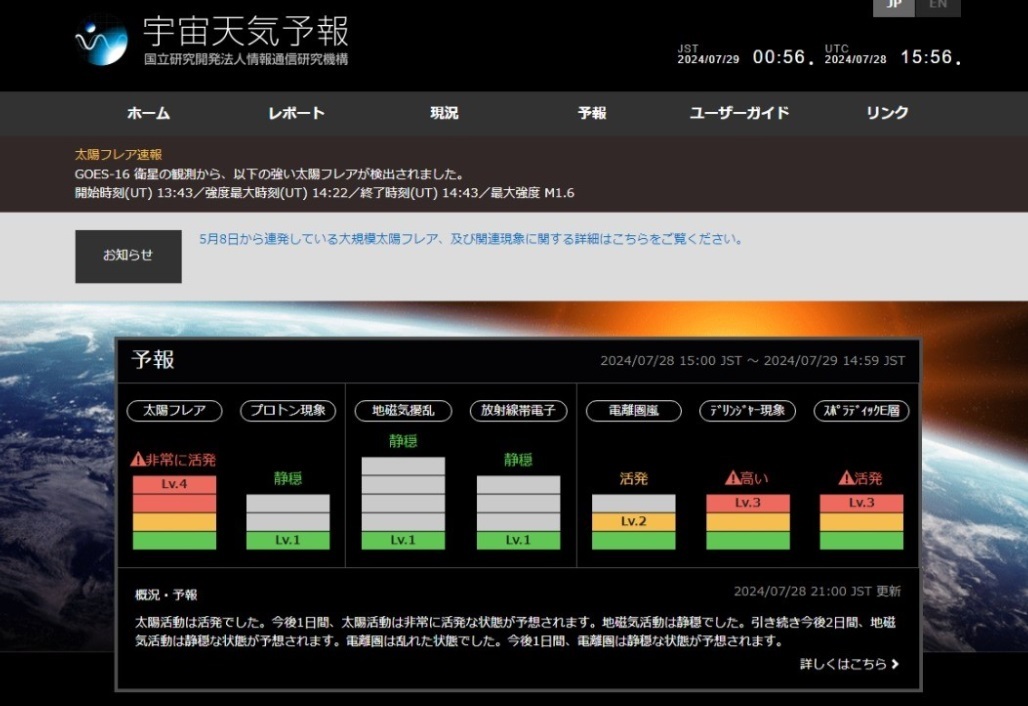Viewport: 1028px width, 706px height.
Task: Select the 放射線帯電子 forecast label
Action: click(x=518, y=410)
